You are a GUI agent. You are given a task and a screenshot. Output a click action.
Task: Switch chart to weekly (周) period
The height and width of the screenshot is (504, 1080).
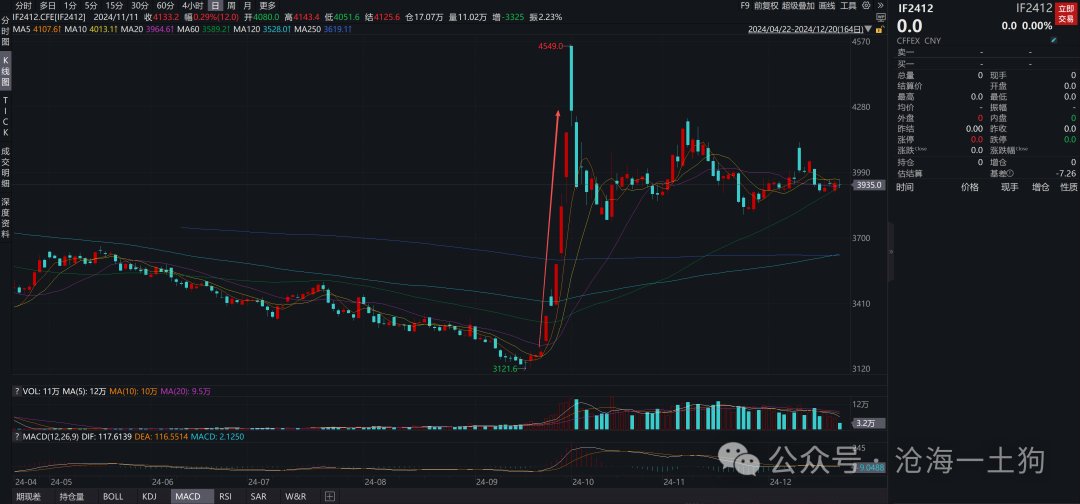(x=231, y=5)
